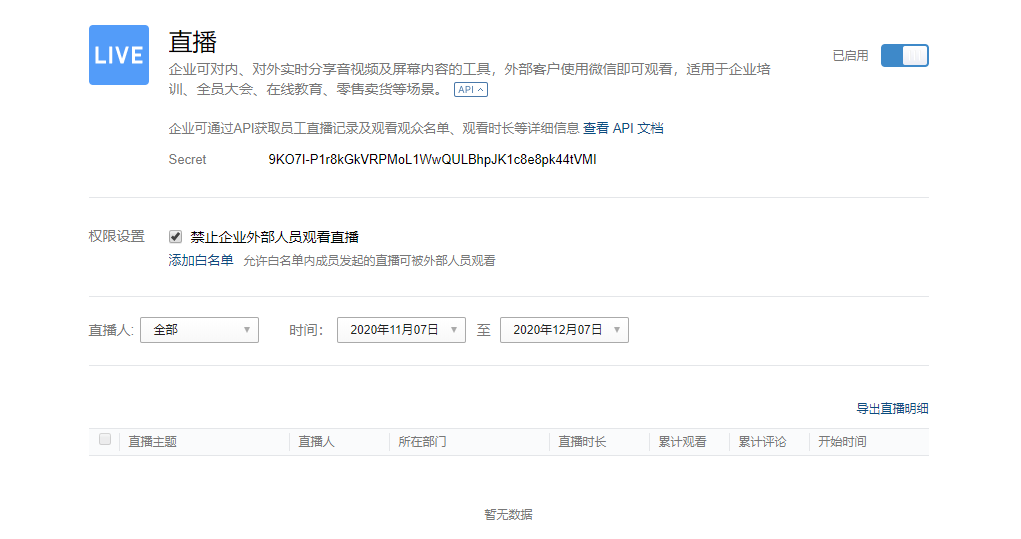The height and width of the screenshot is (539, 1021).
Task: Uncheck 禁止企业外部人员观看直播 checkbox
Action: [175, 236]
